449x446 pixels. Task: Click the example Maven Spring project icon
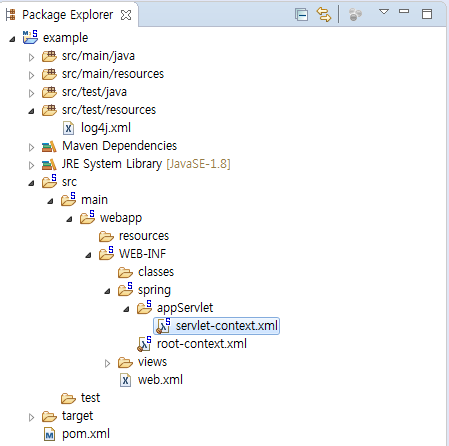tap(30, 37)
